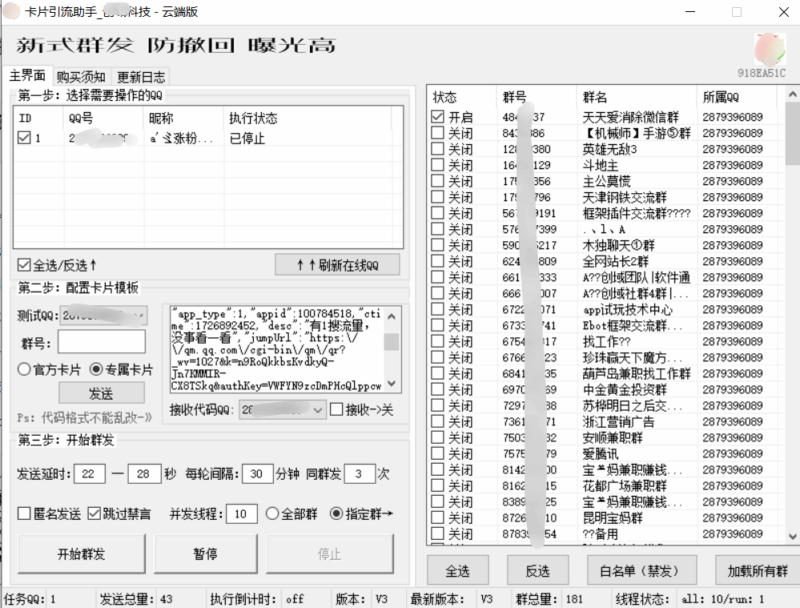Click the 浙江营销广告 row name
Screen dimensions: 800x608
618,422
